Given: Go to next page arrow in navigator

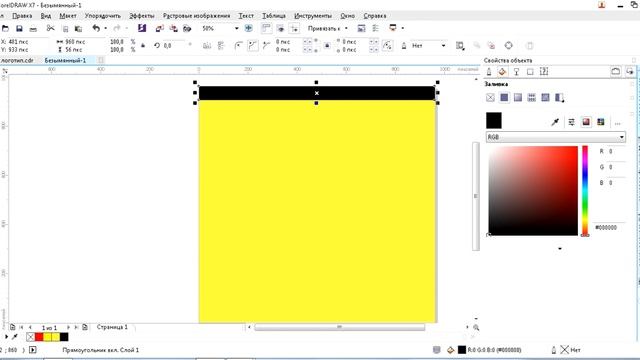Looking at the screenshot, I should 68,327.
